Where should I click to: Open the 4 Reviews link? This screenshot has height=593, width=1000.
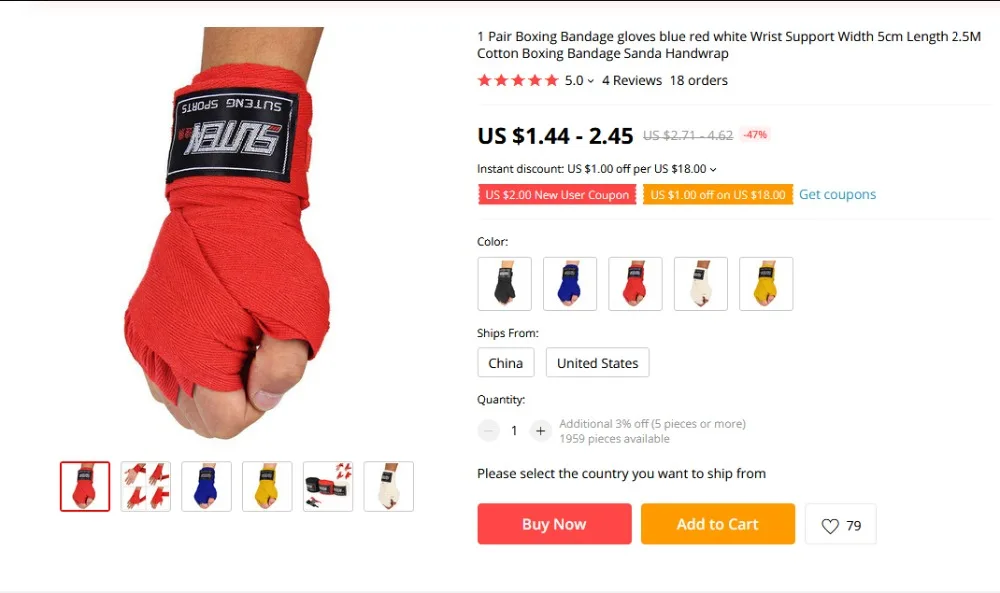point(632,80)
